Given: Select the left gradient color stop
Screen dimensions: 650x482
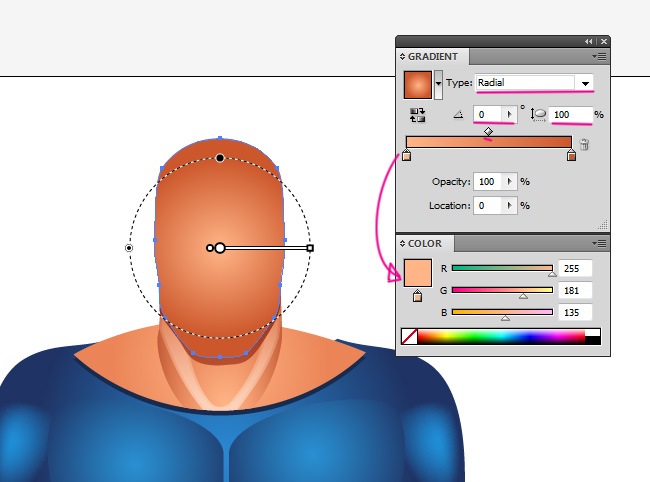Looking at the screenshot, I should point(406,156).
